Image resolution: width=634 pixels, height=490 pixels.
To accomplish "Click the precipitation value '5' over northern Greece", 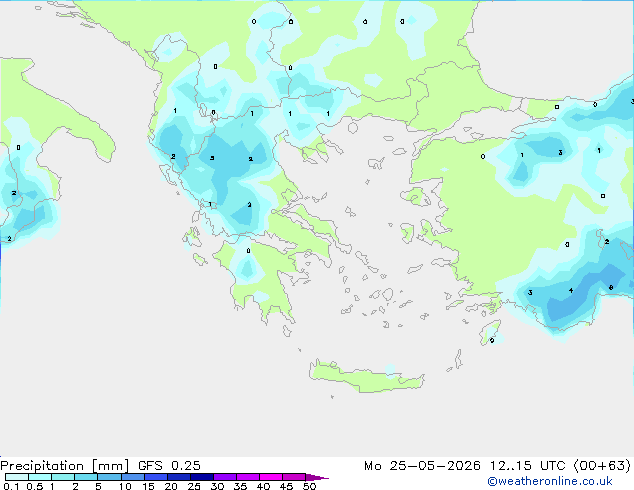I will tap(212, 158).
